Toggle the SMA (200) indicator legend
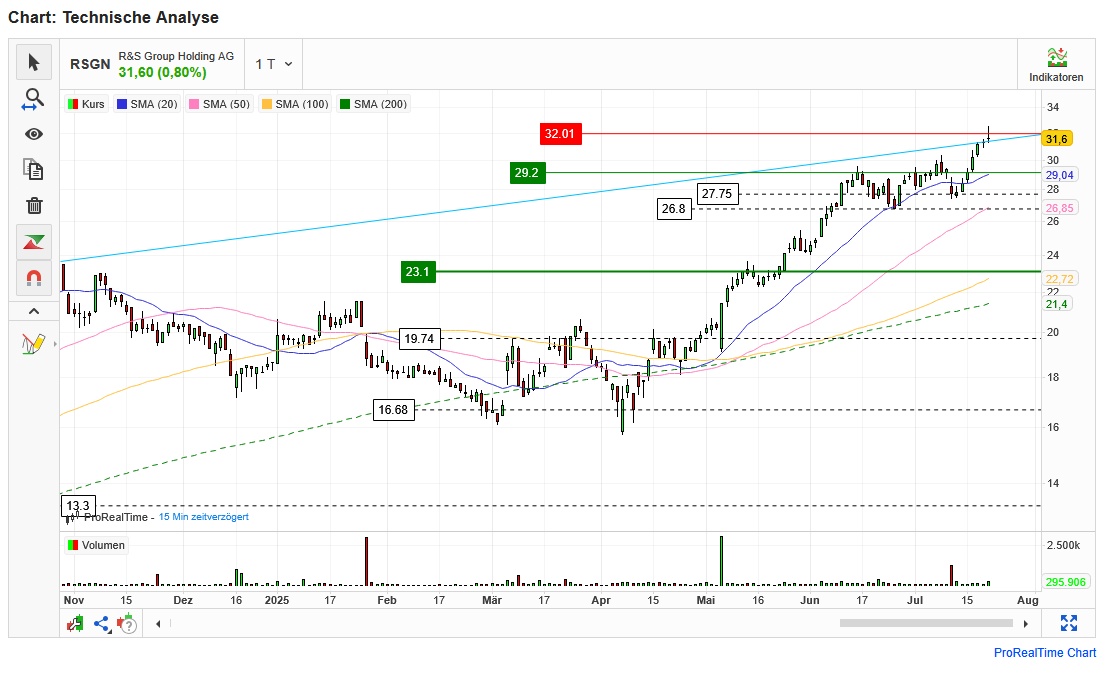The height and width of the screenshot is (674, 1105). 374,104
